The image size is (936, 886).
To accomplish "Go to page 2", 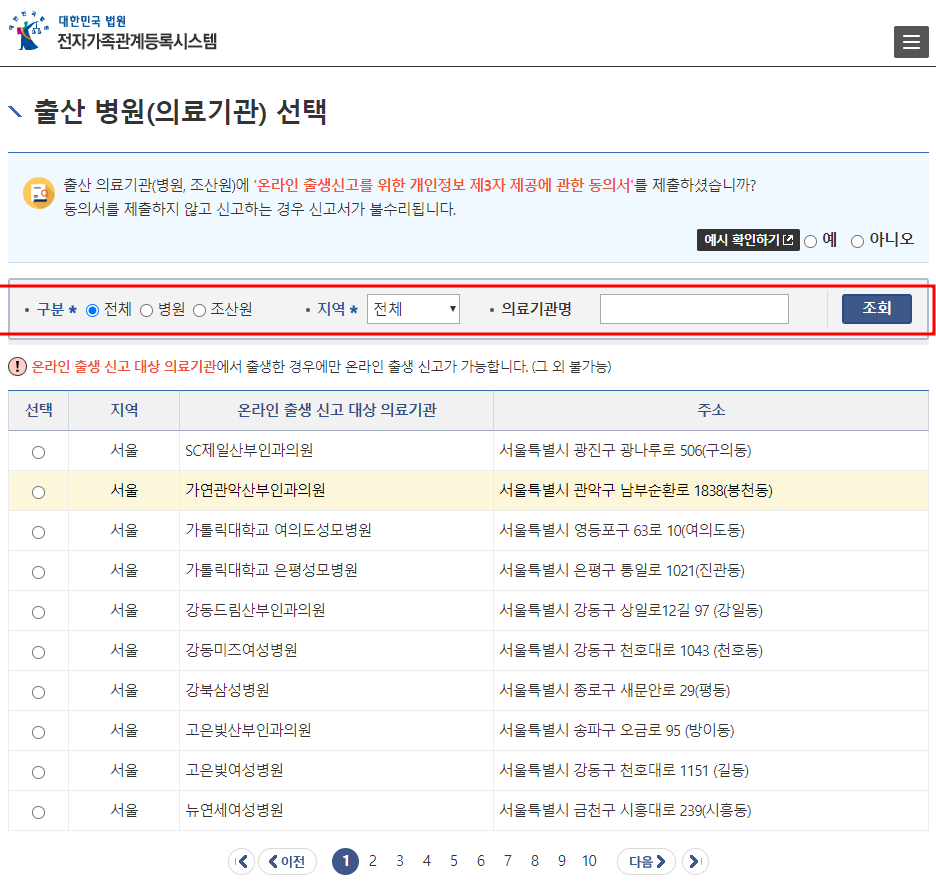I will pyautogui.click(x=372, y=861).
